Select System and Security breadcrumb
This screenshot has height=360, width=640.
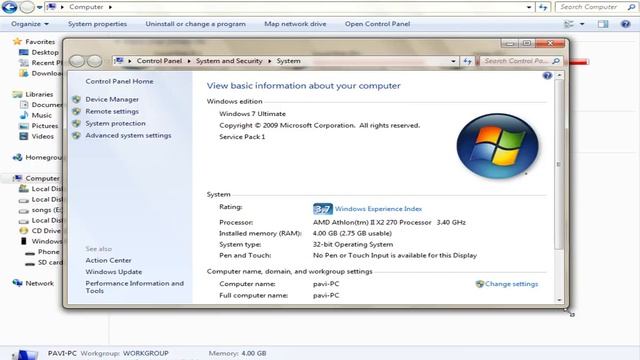click(x=229, y=61)
